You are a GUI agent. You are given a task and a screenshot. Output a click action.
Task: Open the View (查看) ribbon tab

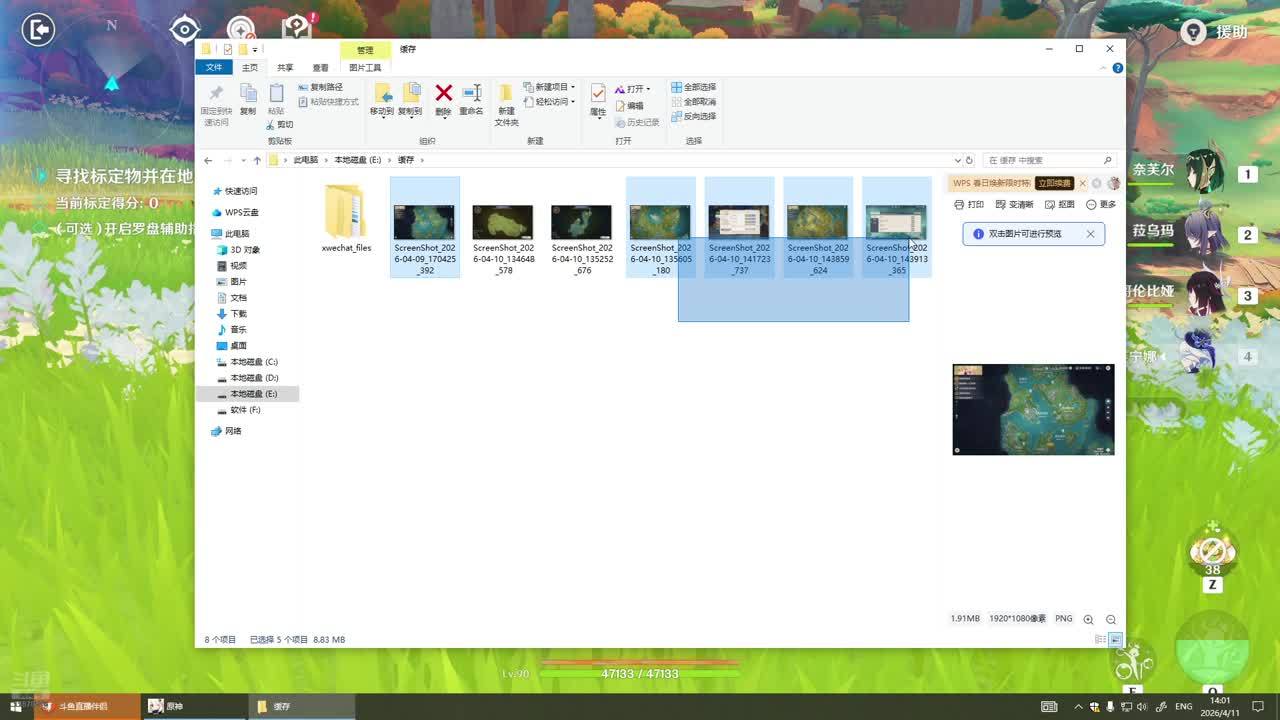320,68
